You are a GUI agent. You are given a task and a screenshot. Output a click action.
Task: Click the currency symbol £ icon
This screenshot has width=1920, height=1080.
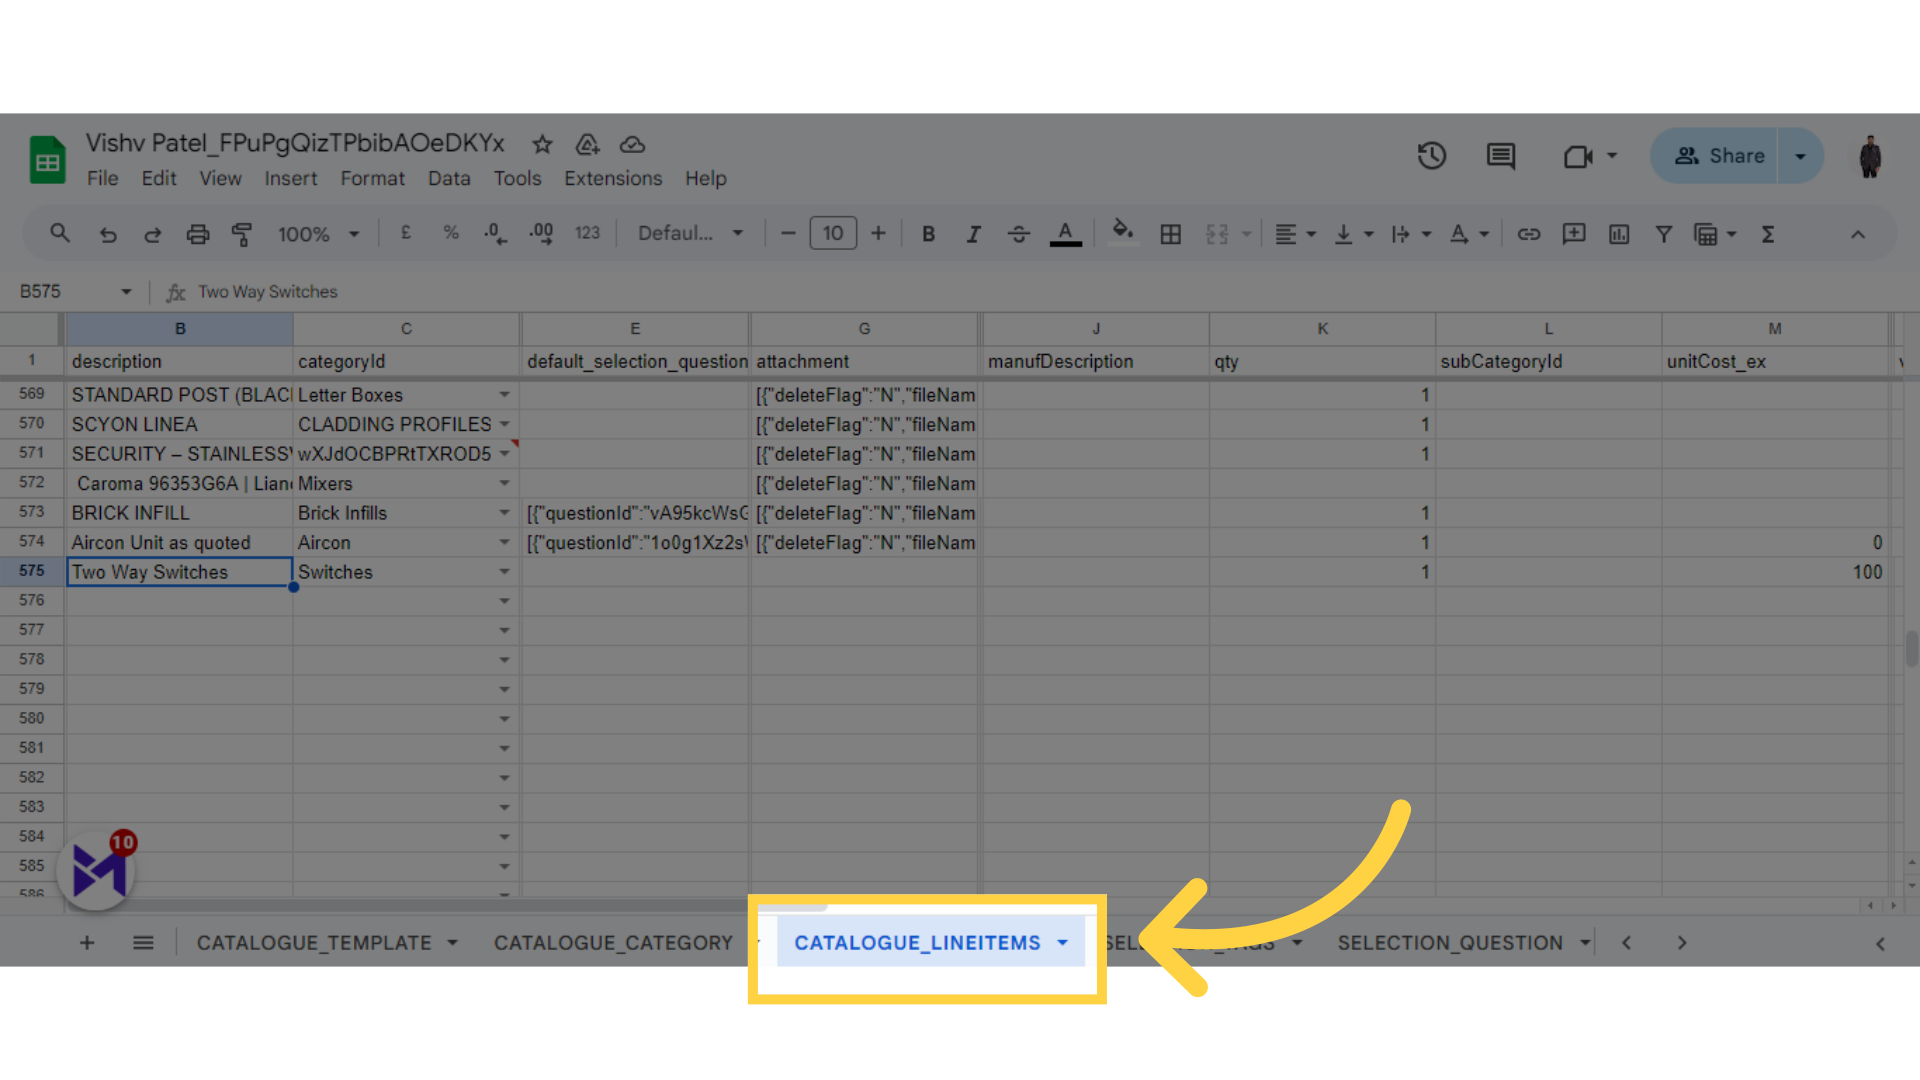pos(405,235)
